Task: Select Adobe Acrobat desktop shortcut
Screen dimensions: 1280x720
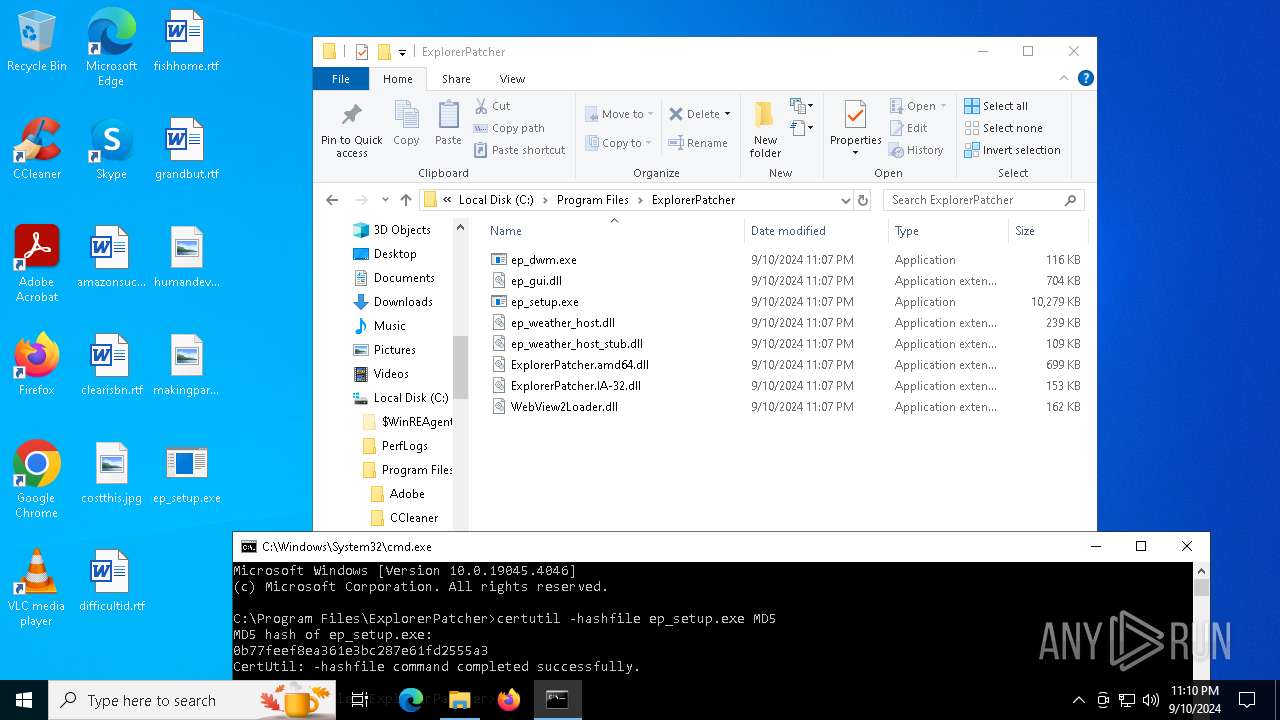Action: [x=37, y=264]
